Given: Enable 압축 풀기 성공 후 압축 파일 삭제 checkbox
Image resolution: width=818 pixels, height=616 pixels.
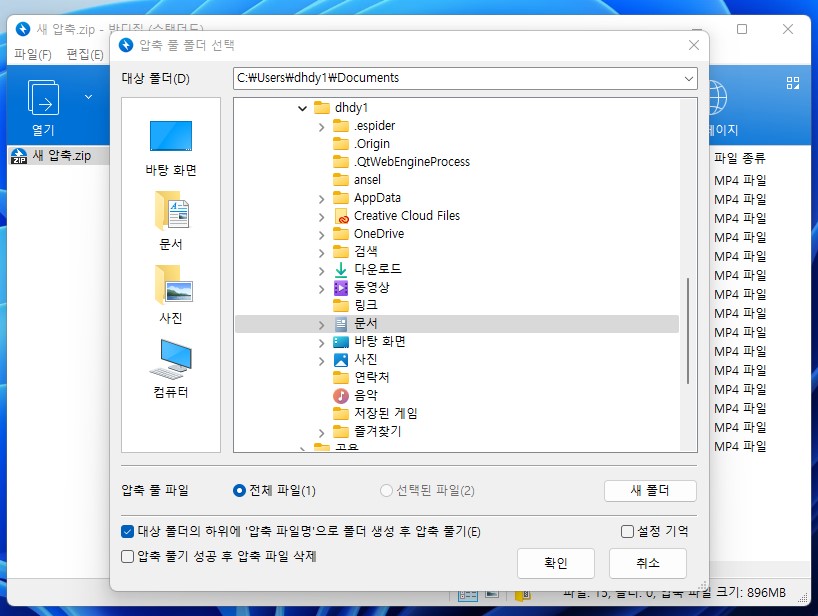Looking at the screenshot, I should [127, 557].
